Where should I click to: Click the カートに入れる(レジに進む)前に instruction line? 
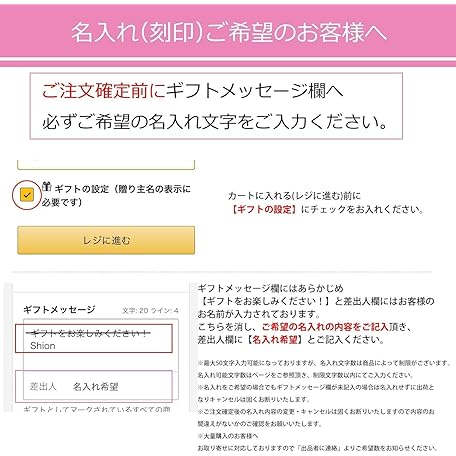(x=294, y=196)
